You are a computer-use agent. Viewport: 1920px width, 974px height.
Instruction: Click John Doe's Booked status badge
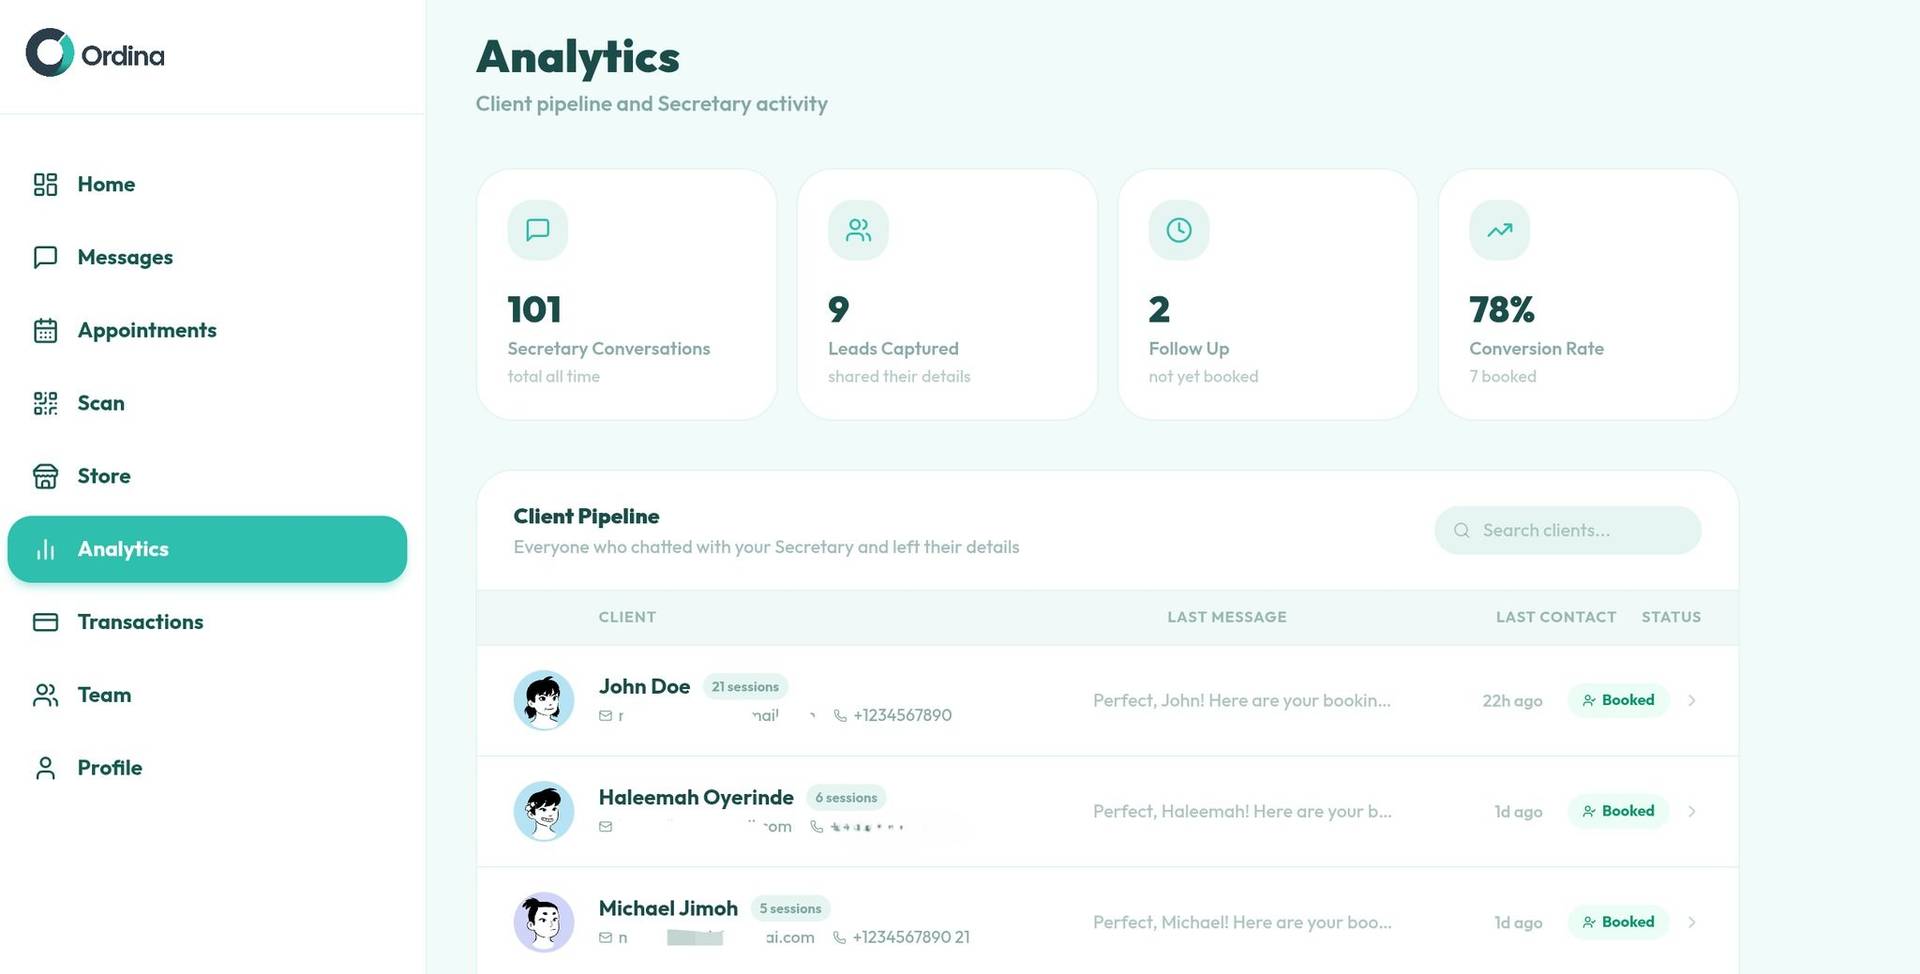pyautogui.click(x=1618, y=700)
